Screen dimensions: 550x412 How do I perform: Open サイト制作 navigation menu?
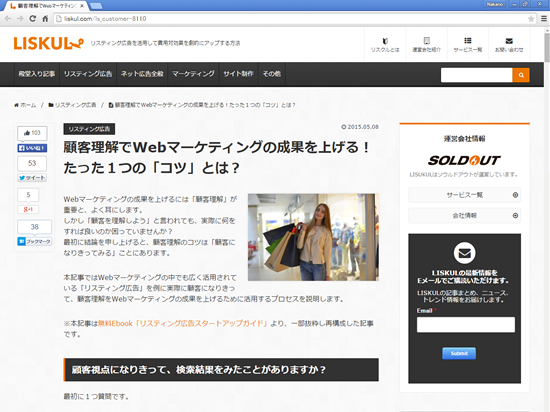(239, 74)
